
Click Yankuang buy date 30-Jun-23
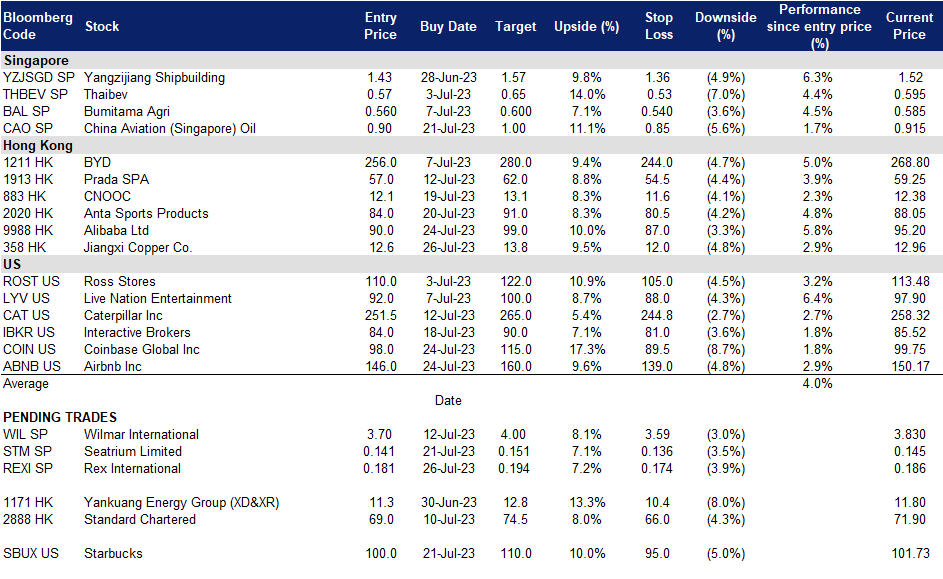pyautogui.click(x=449, y=503)
